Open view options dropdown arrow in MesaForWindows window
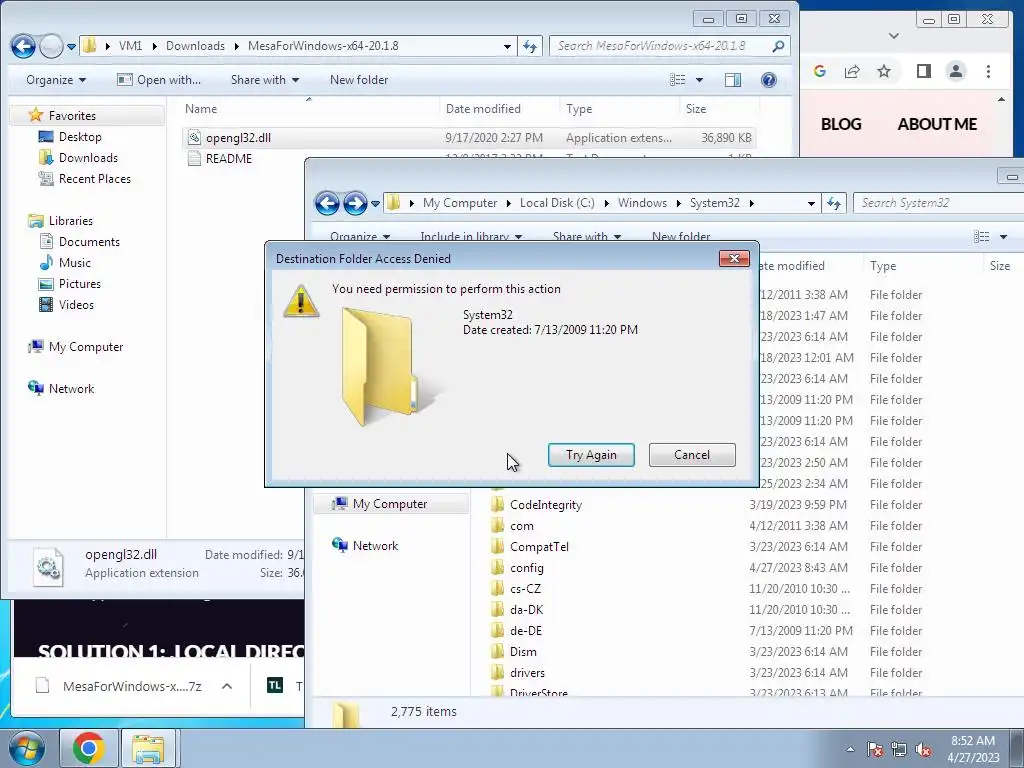1024x768 pixels. (699, 80)
